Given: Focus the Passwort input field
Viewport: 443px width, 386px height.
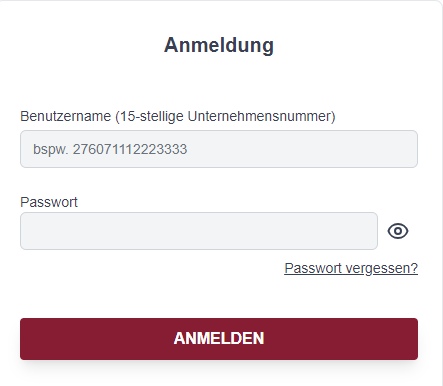Looking at the screenshot, I should tap(199, 231).
